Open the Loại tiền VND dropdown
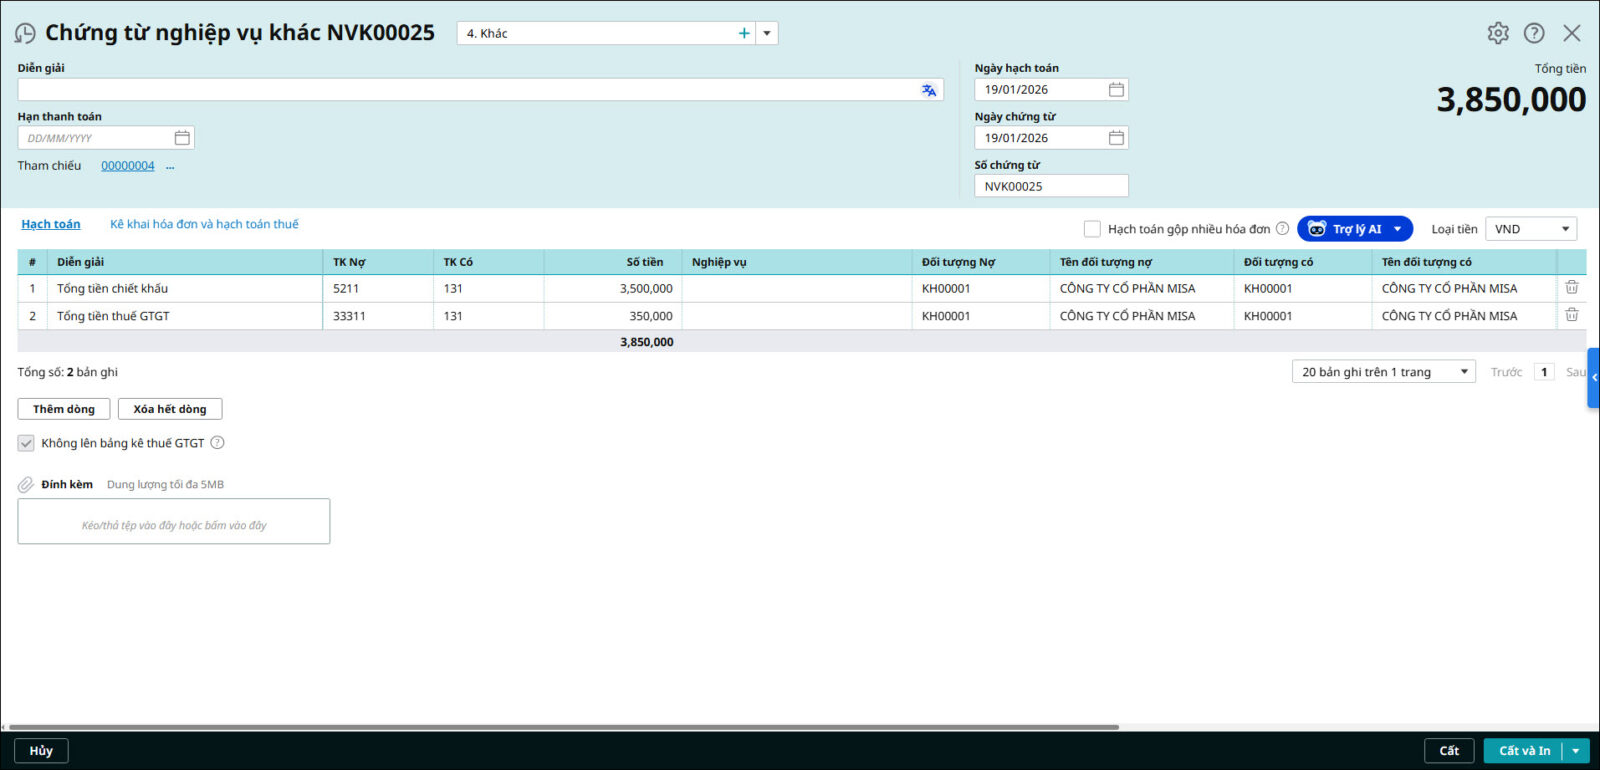The height and width of the screenshot is (770, 1600). [1531, 229]
